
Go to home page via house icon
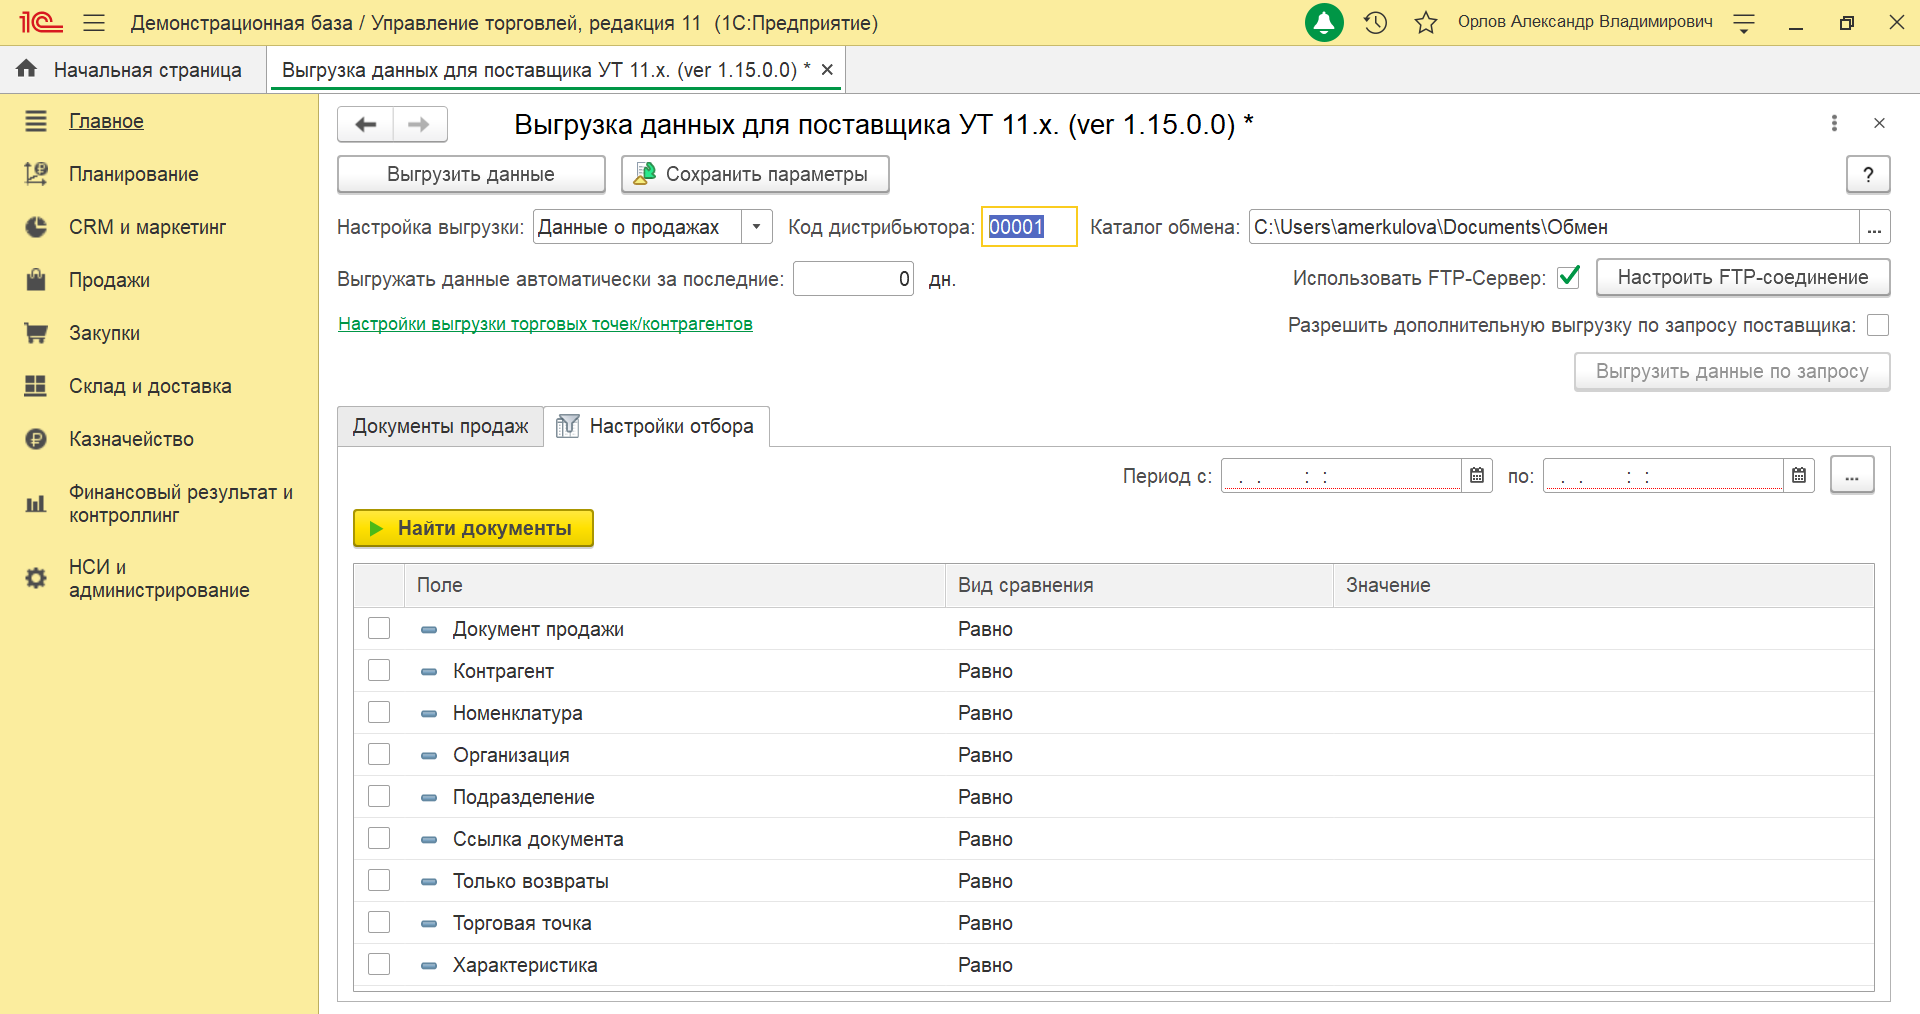27,69
